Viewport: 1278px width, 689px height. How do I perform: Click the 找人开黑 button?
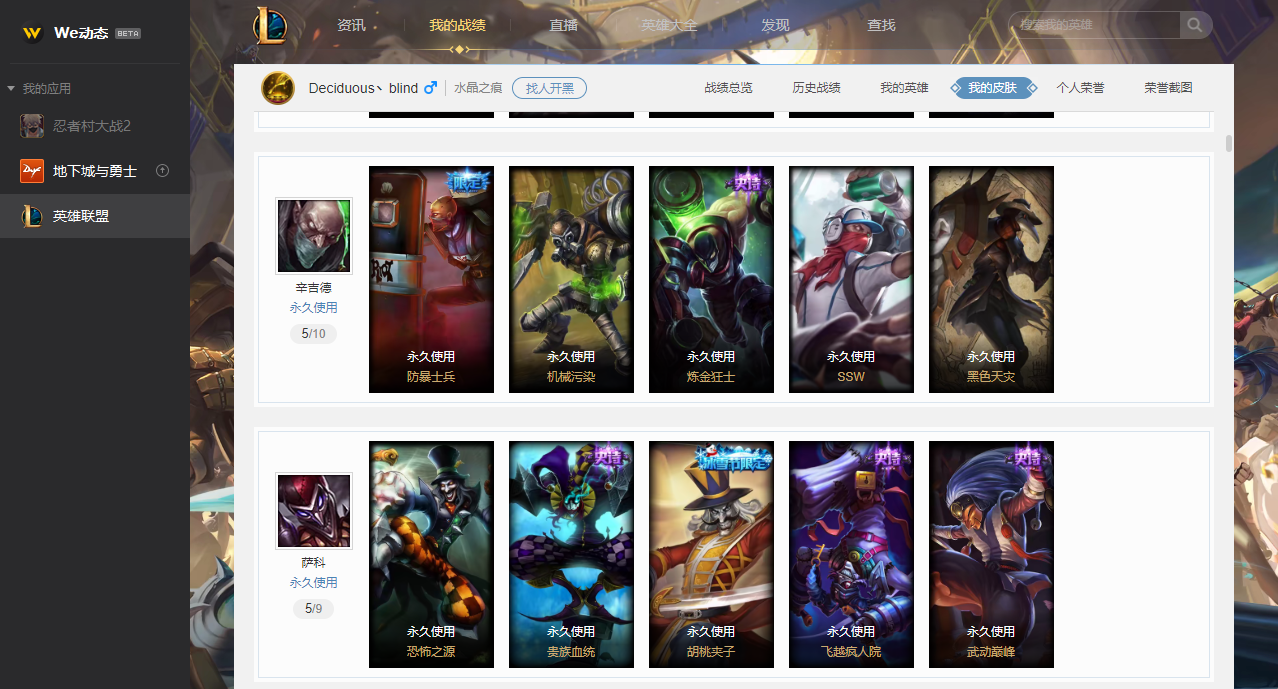[549, 88]
